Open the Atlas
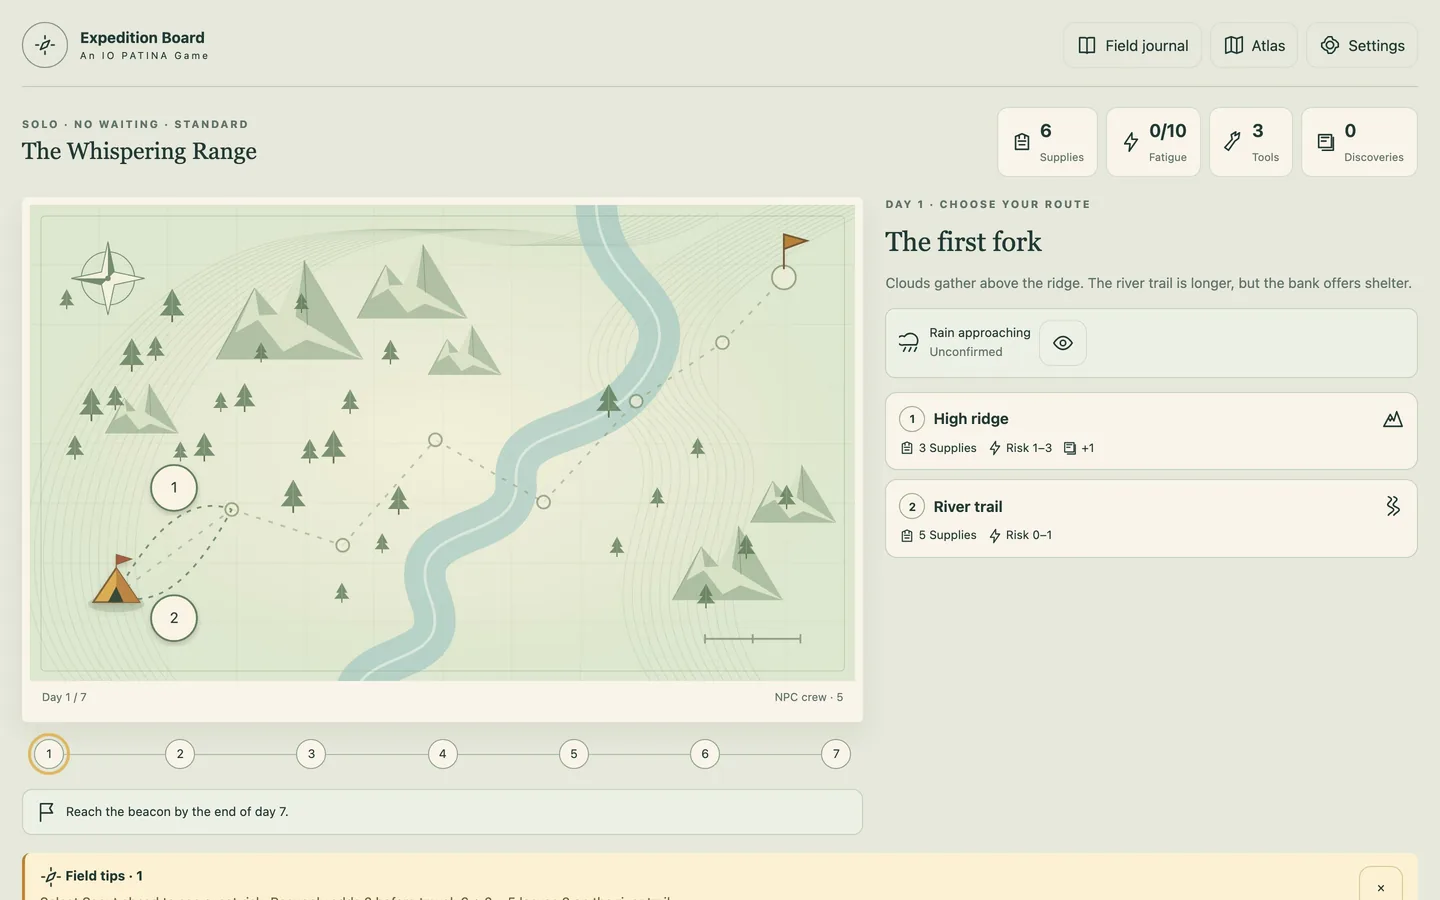1440x900 pixels. (1254, 45)
